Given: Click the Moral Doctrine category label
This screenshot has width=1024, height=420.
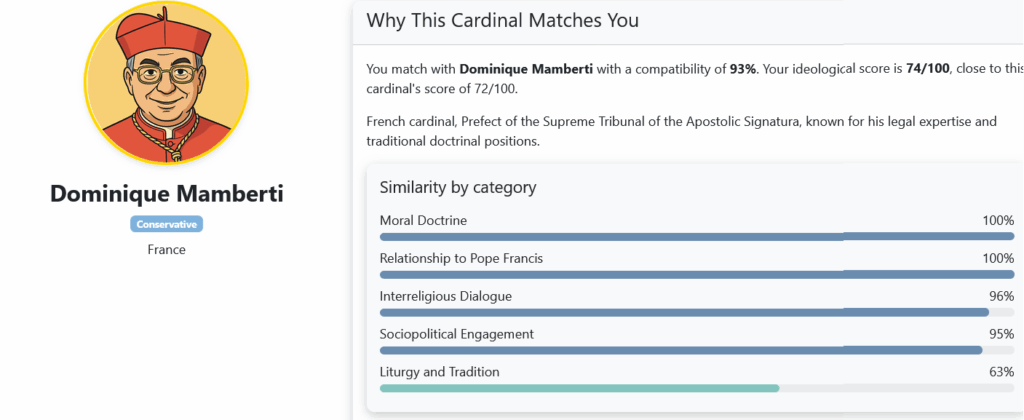Looking at the screenshot, I should tap(423, 220).
